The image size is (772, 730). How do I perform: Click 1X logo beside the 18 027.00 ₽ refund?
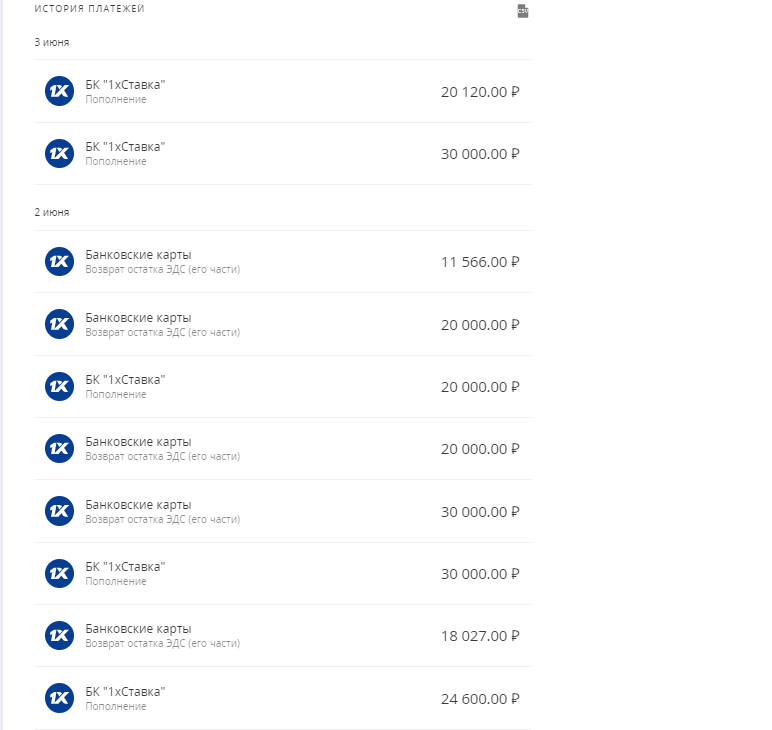[59, 636]
